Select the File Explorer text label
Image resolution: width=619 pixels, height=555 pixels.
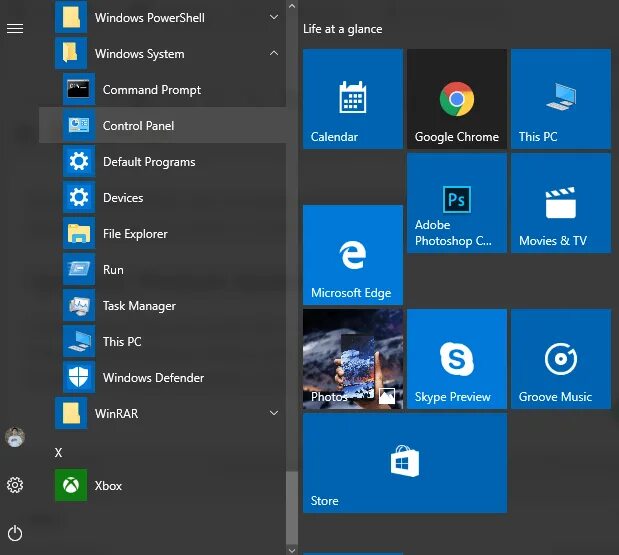click(135, 234)
